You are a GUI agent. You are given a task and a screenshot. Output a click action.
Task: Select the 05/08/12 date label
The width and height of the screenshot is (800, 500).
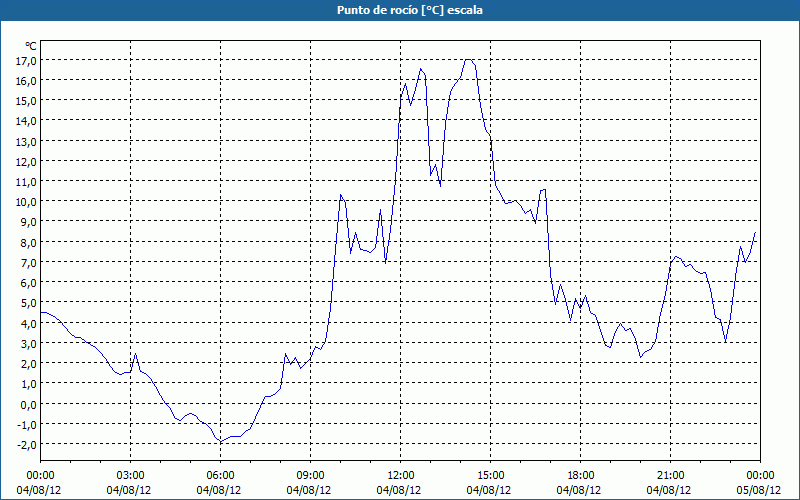[x=759, y=490]
